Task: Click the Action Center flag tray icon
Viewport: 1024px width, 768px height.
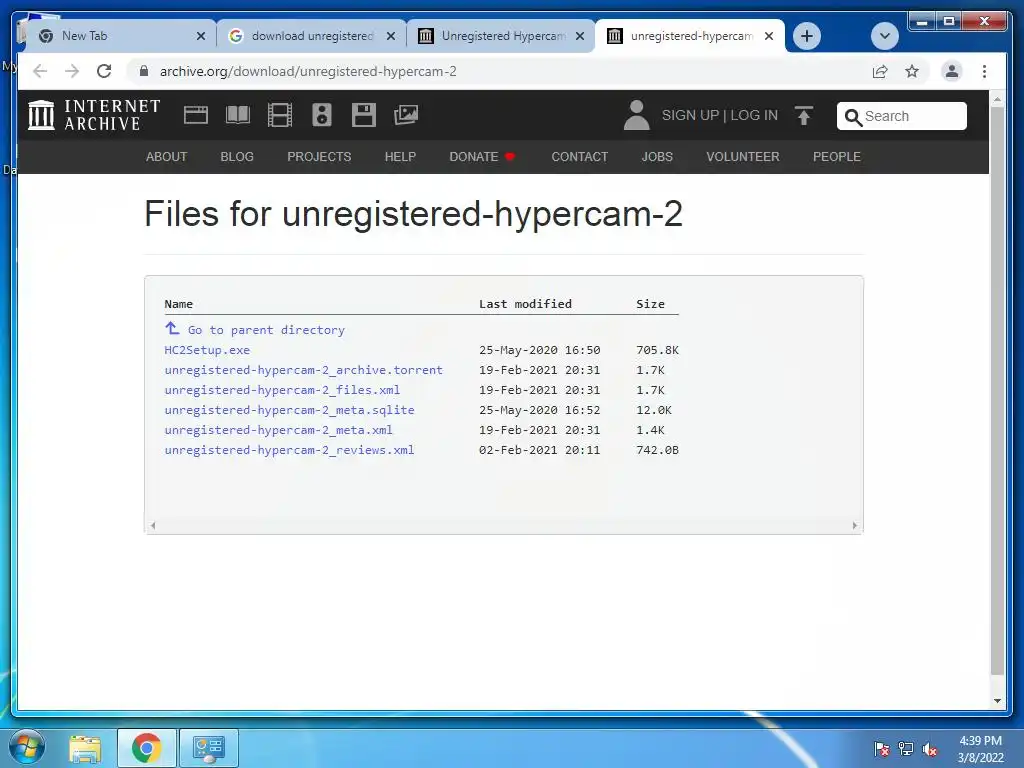Action: [x=881, y=749]
